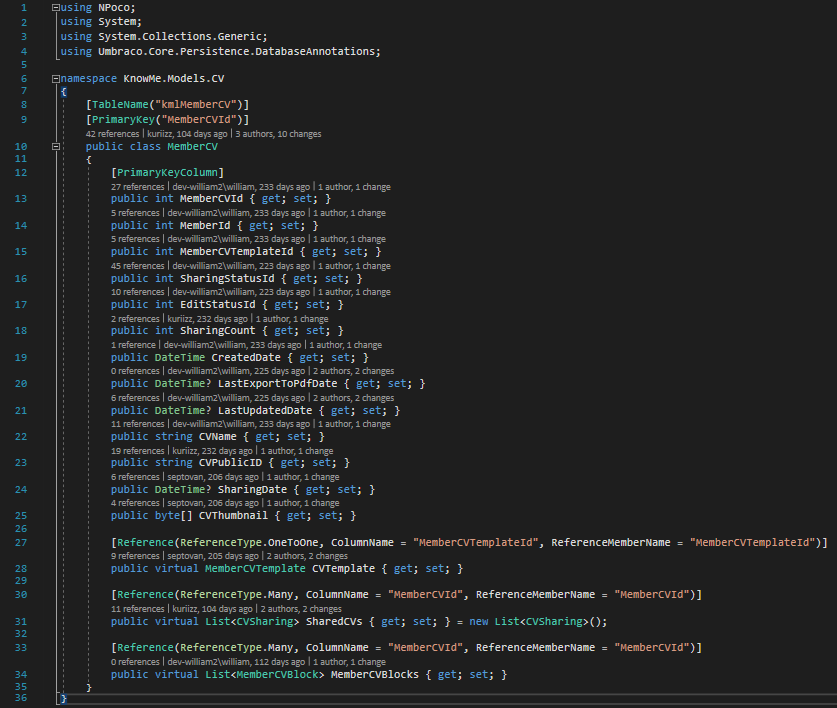Click the MemberCVTemplate type name
The image size is (837, 708).
click(x=255, y=569)
